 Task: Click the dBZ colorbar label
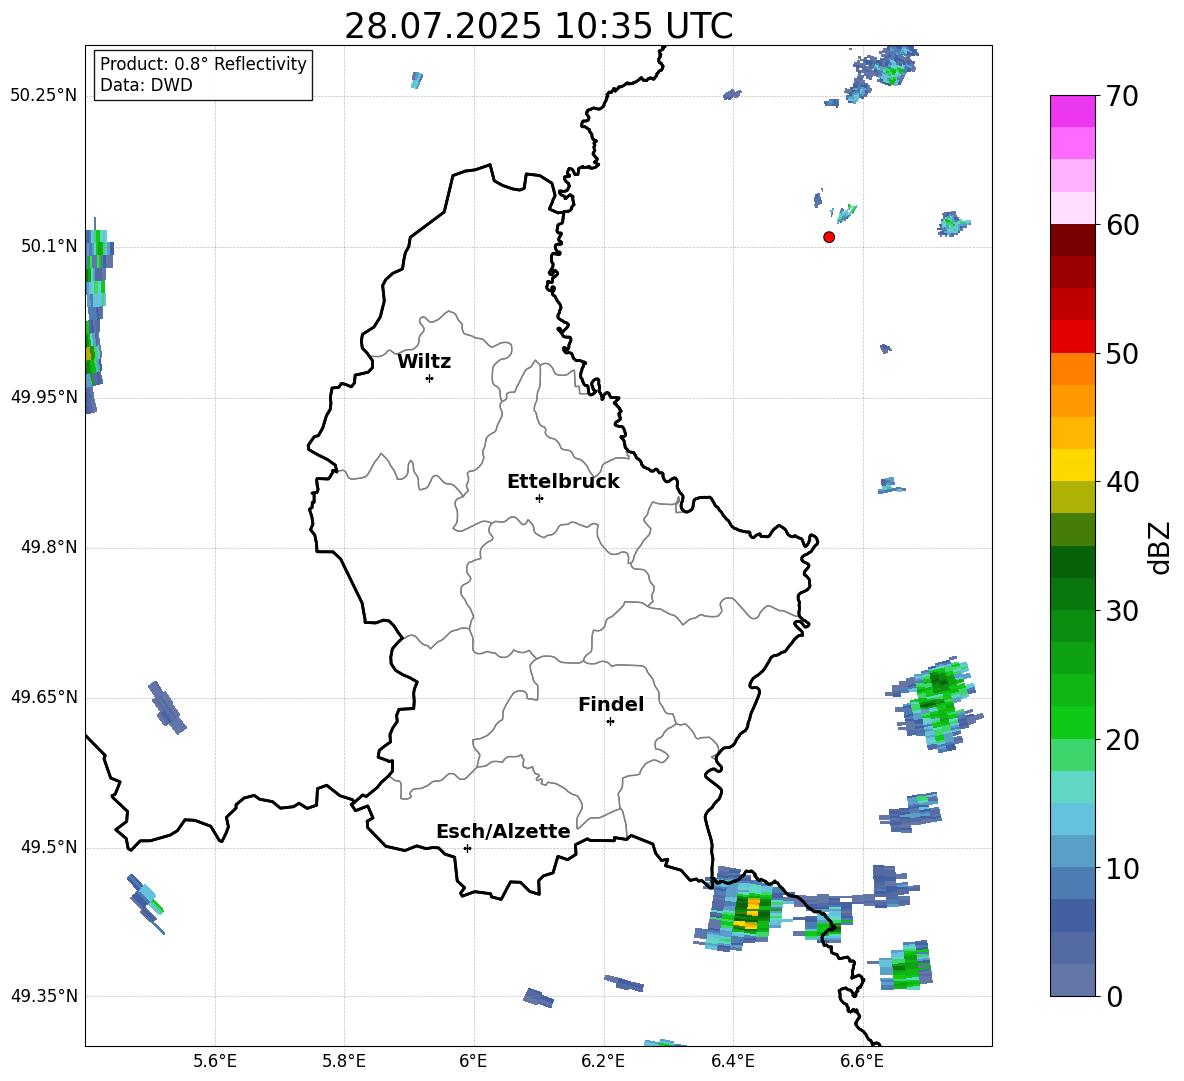pyautogui.click(x=1159, y=547)
